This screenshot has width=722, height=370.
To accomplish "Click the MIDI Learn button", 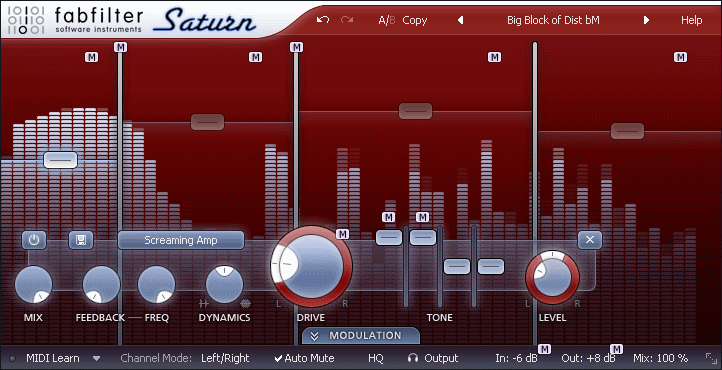I will pyautogui.click(x=52, y=358).
